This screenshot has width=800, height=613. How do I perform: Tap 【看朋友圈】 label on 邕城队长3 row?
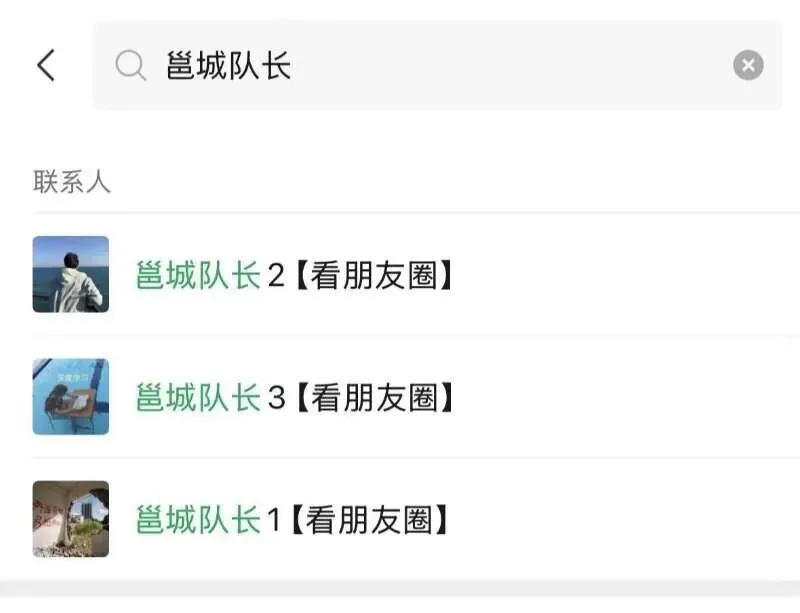pyautogui.click(x=374, y=398)
